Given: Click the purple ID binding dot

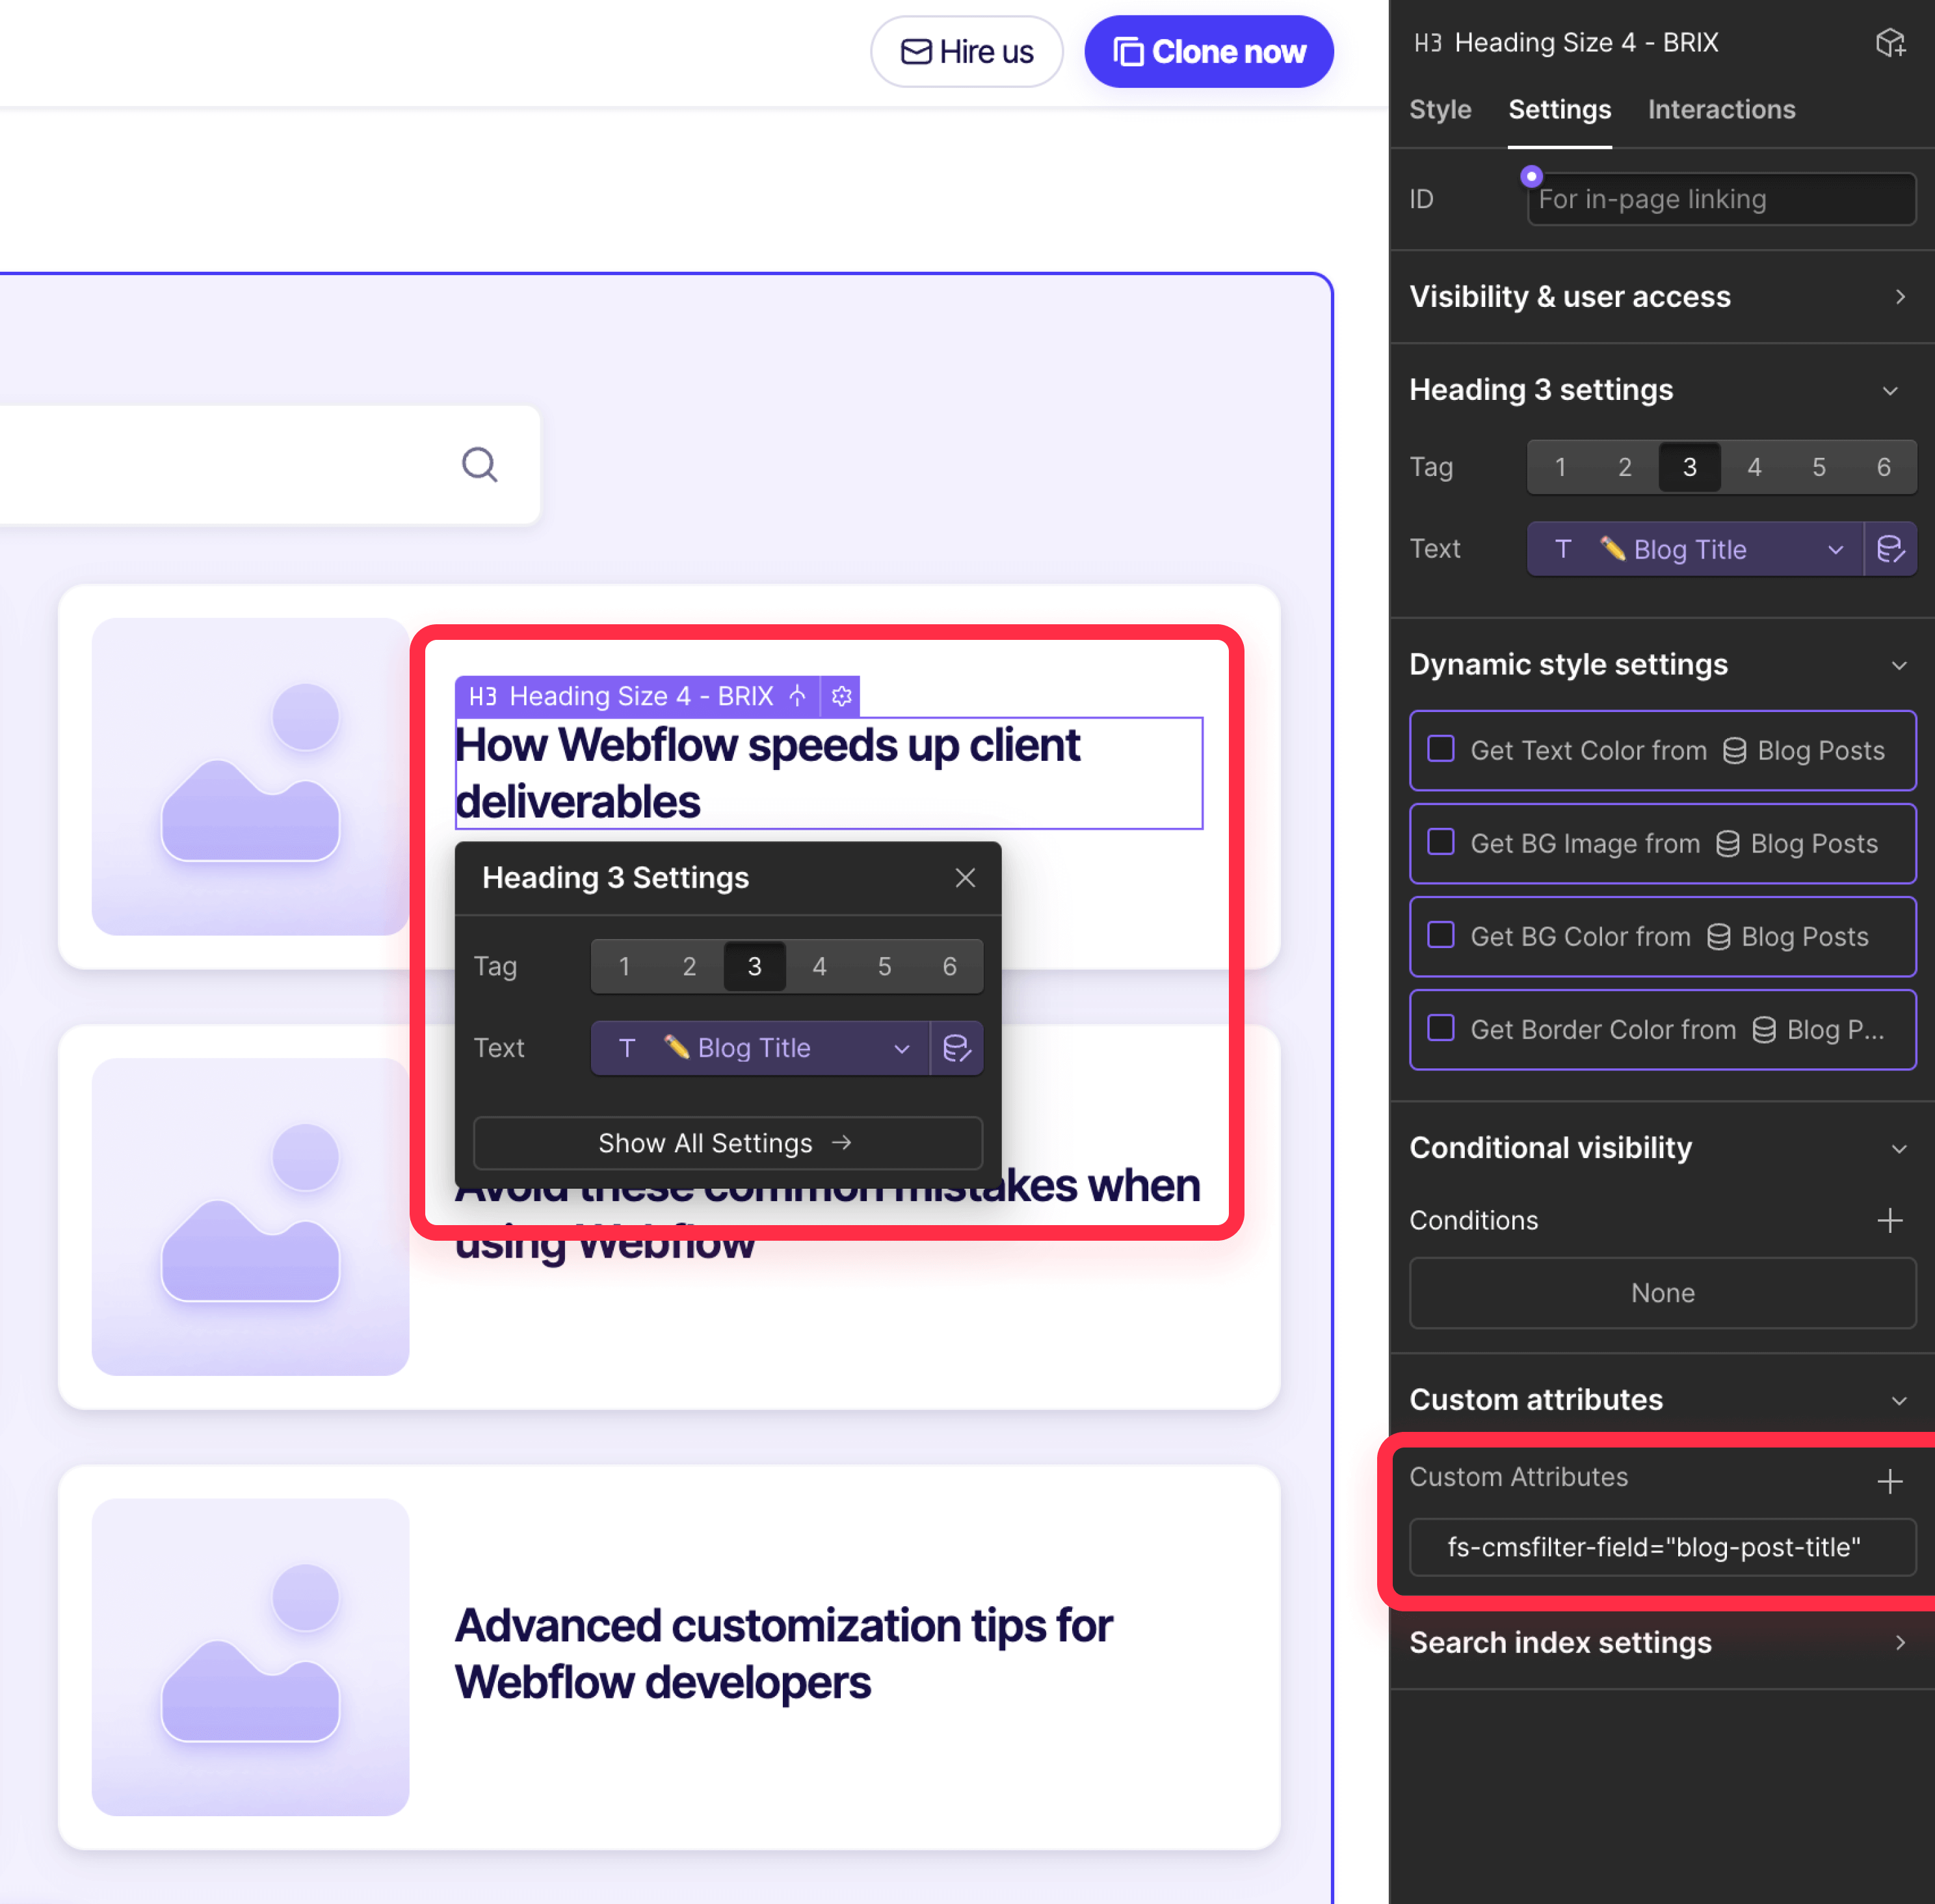Looking at the screenshot, I should pyautogui.click(x=1531, y=176).
